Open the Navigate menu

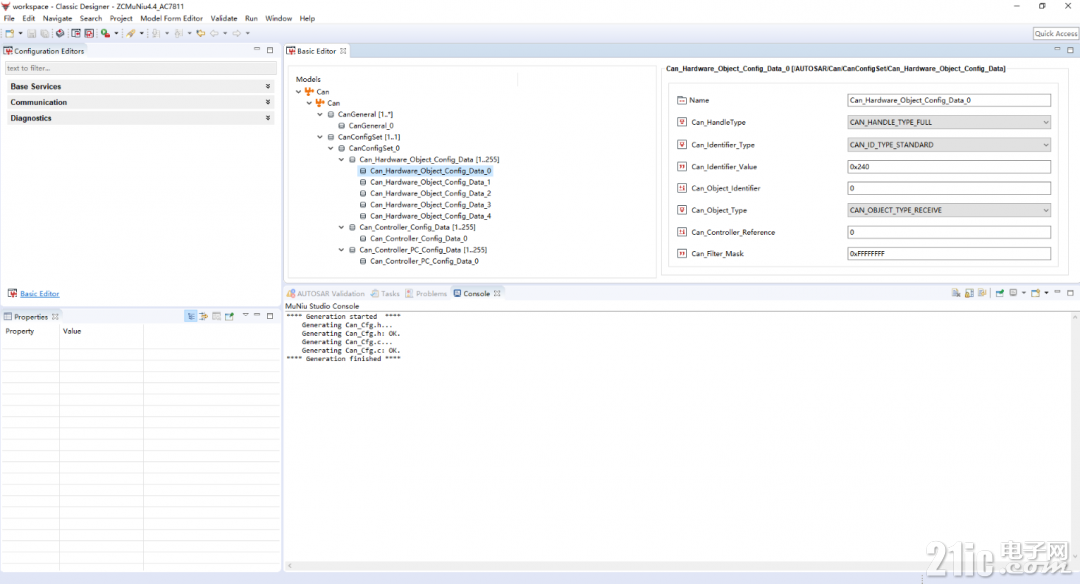[x=57, y=19]
